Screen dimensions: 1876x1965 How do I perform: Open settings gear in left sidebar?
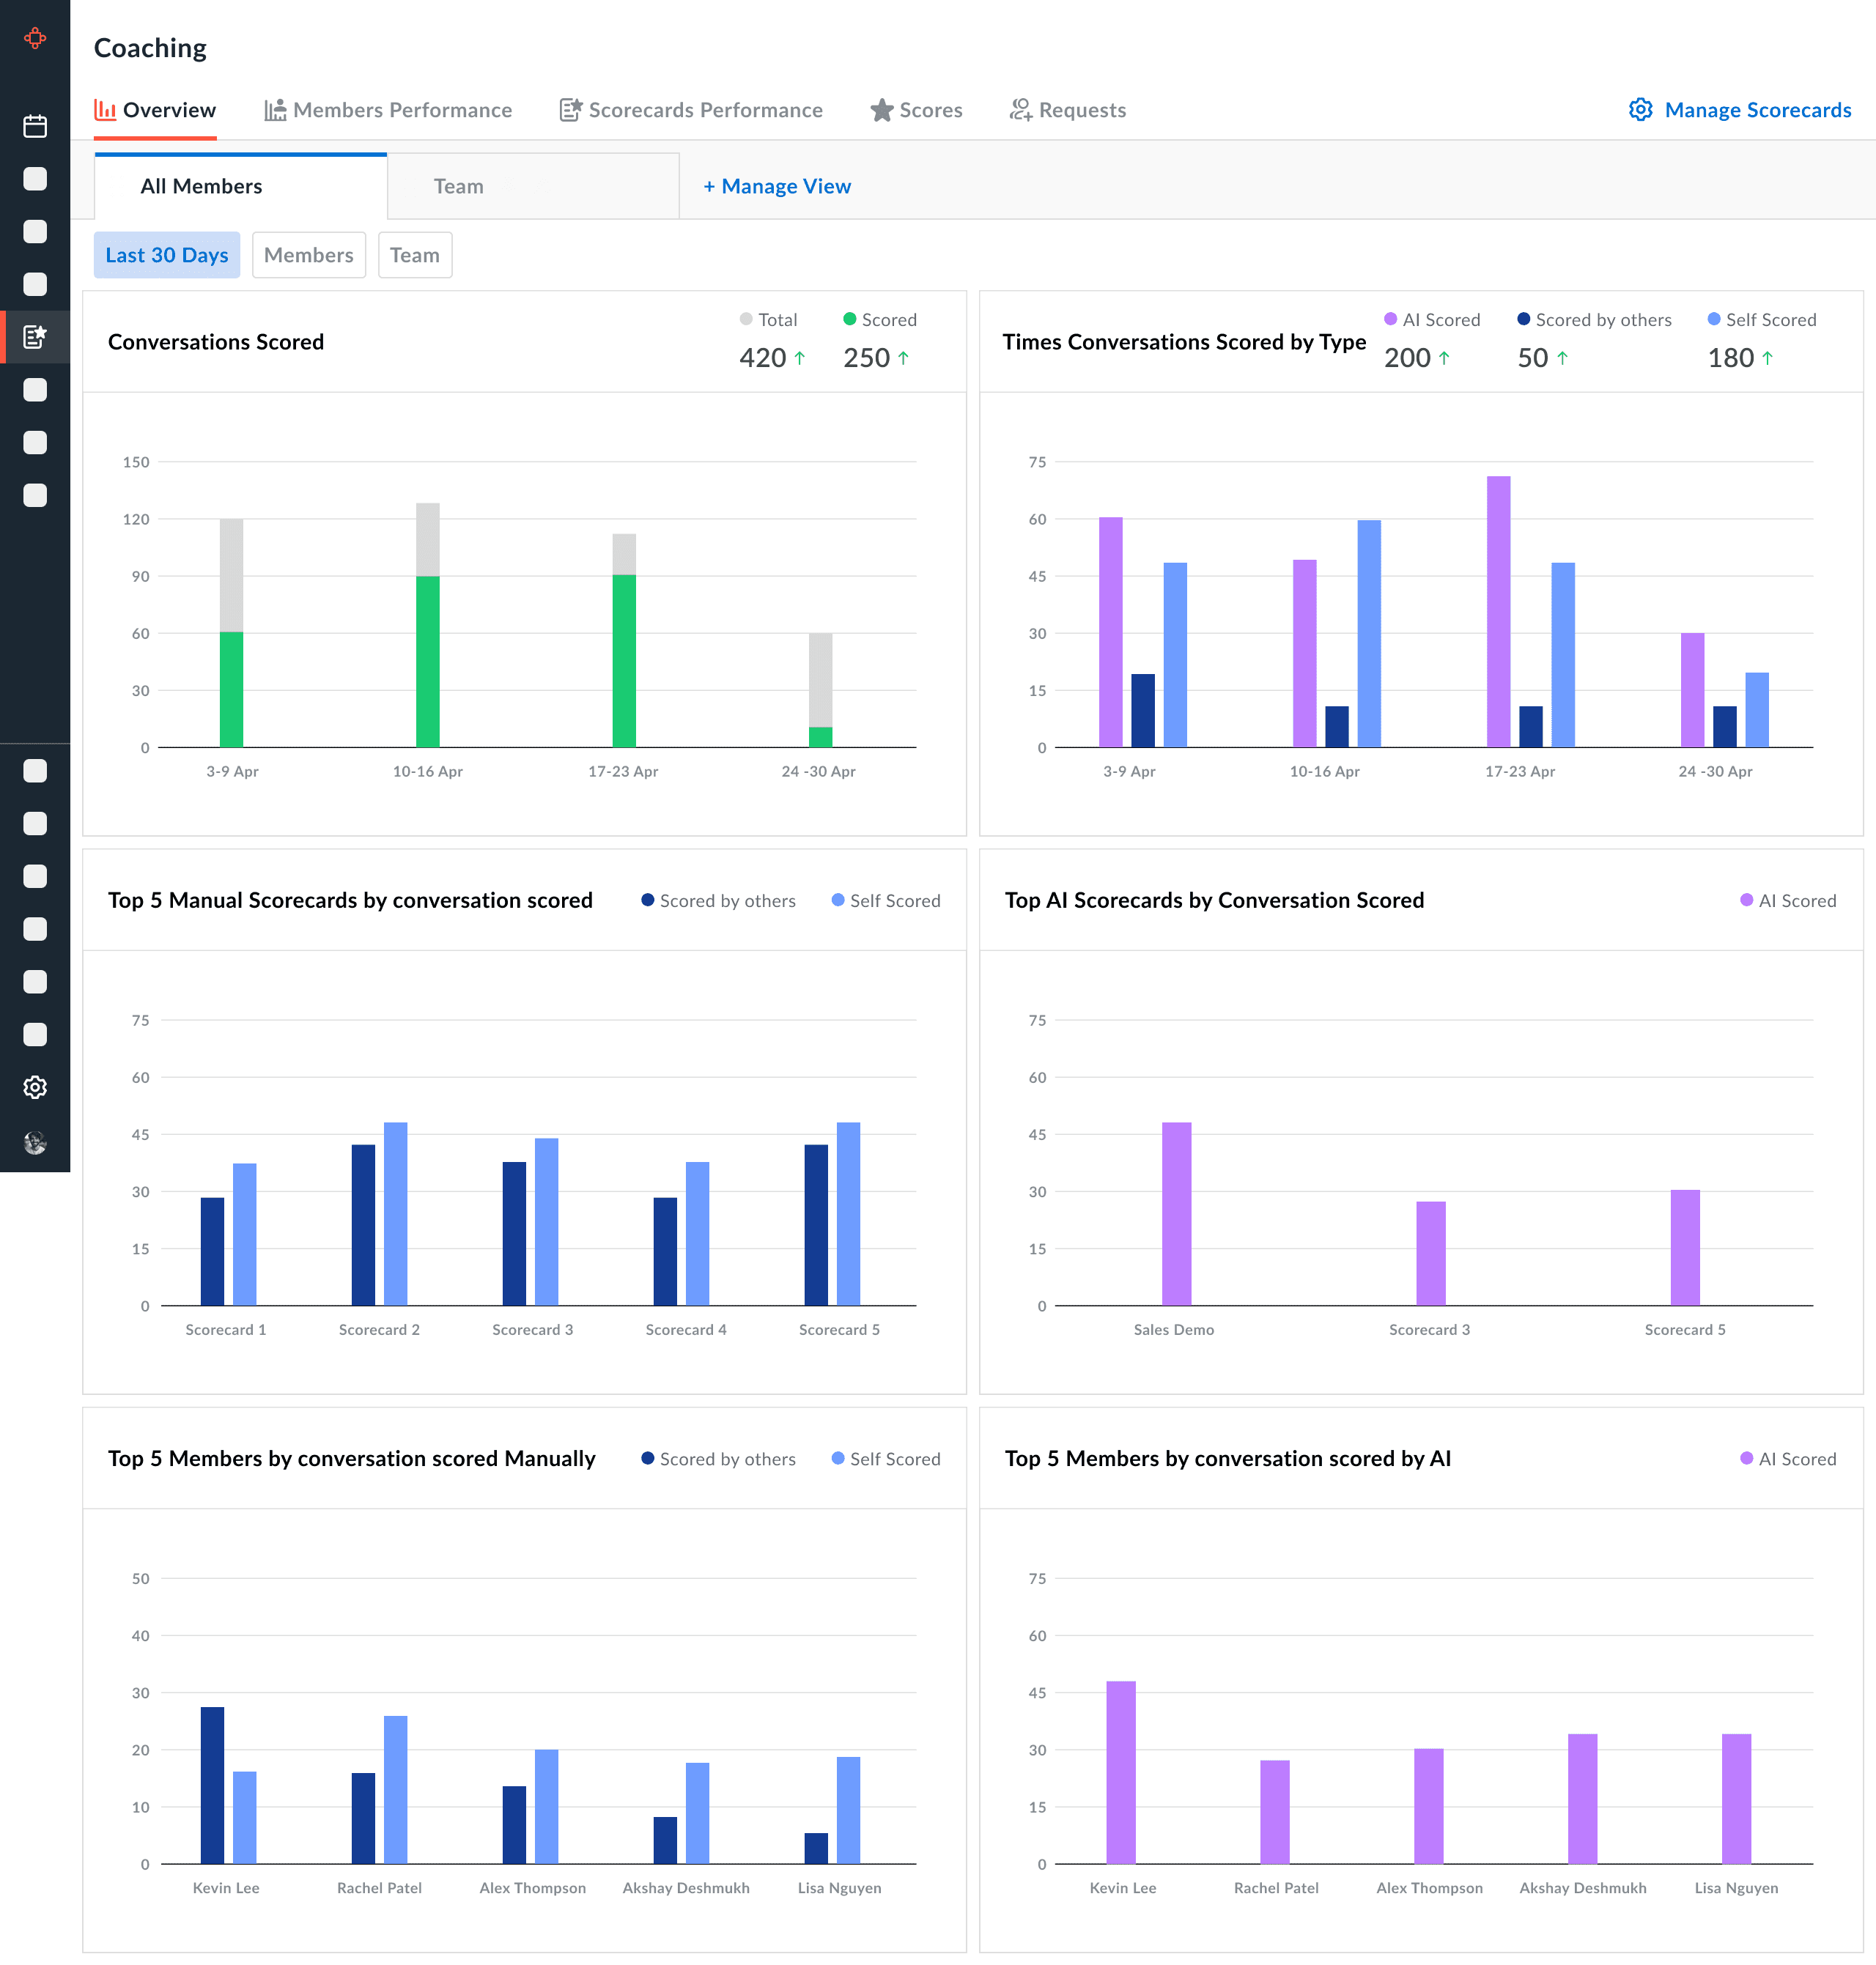35,1087
